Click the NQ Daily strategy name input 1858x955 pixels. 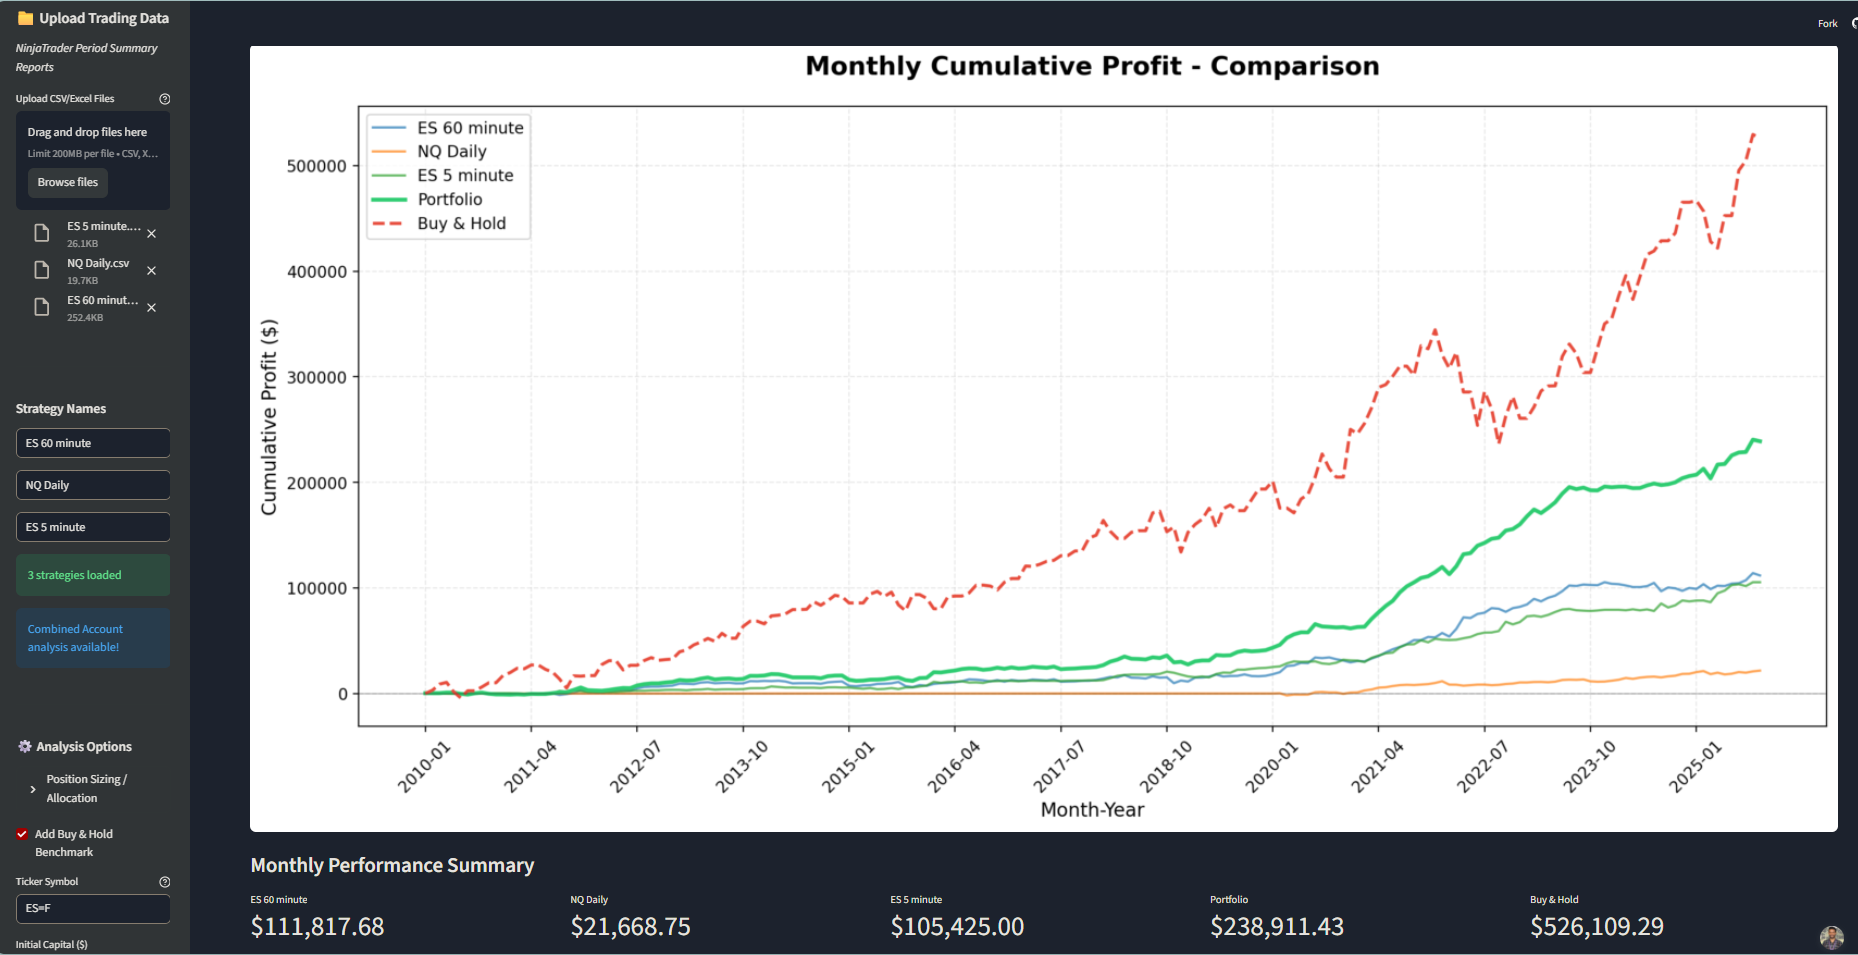93,485
